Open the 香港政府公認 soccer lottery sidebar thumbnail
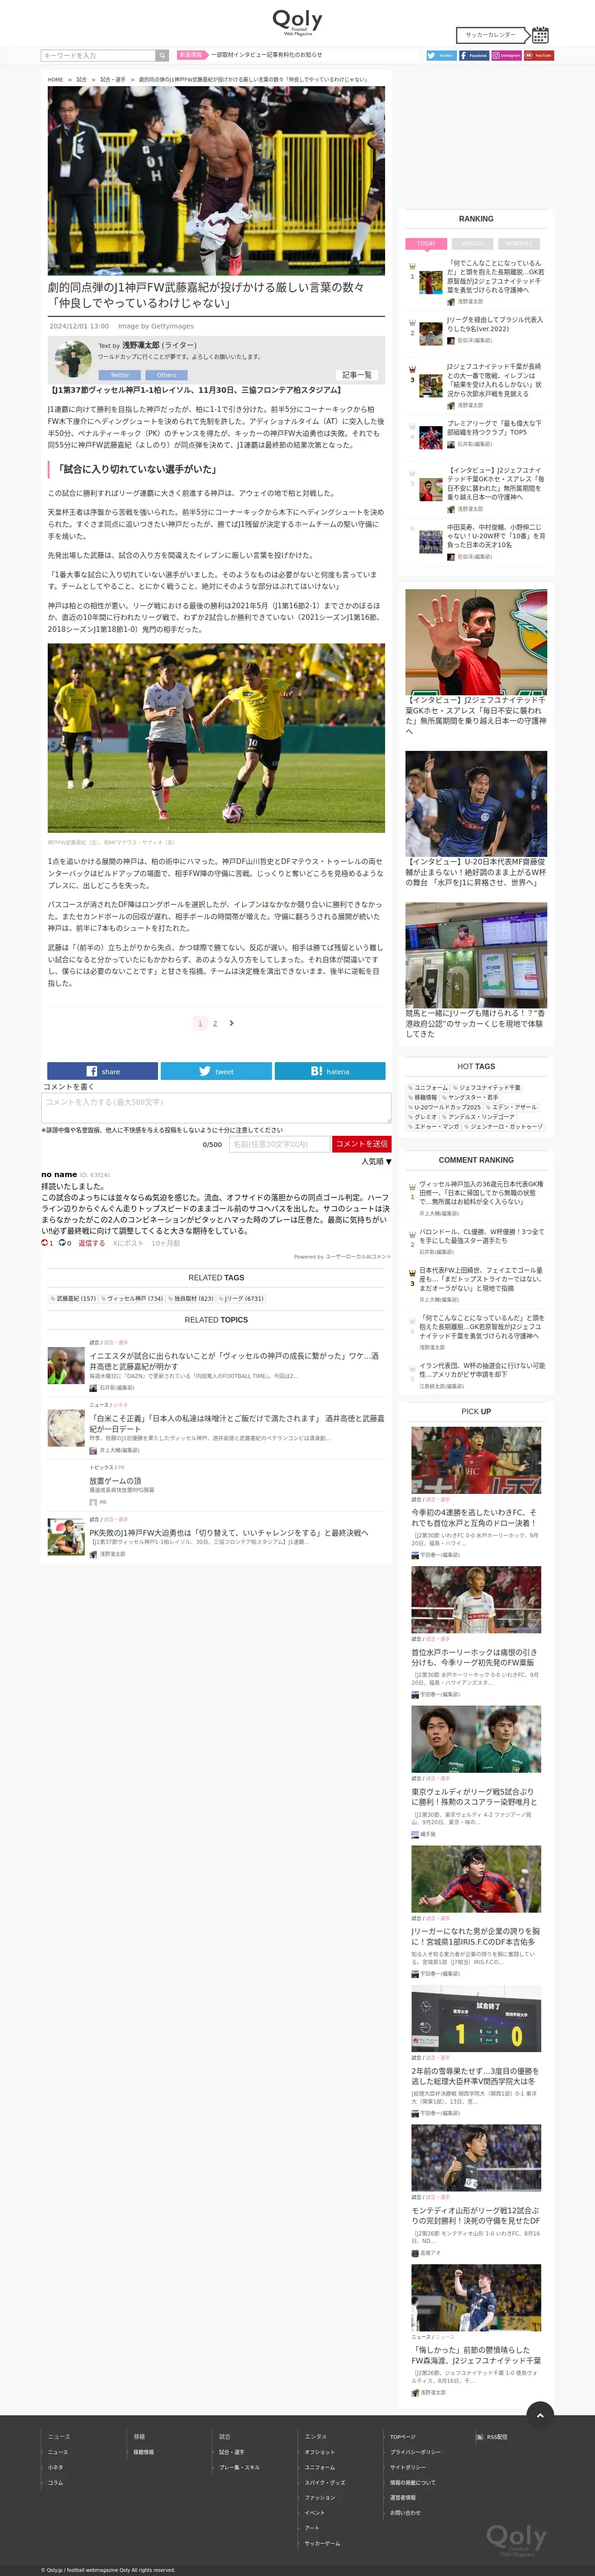595x2576 pixels. [x=476, y=955]
